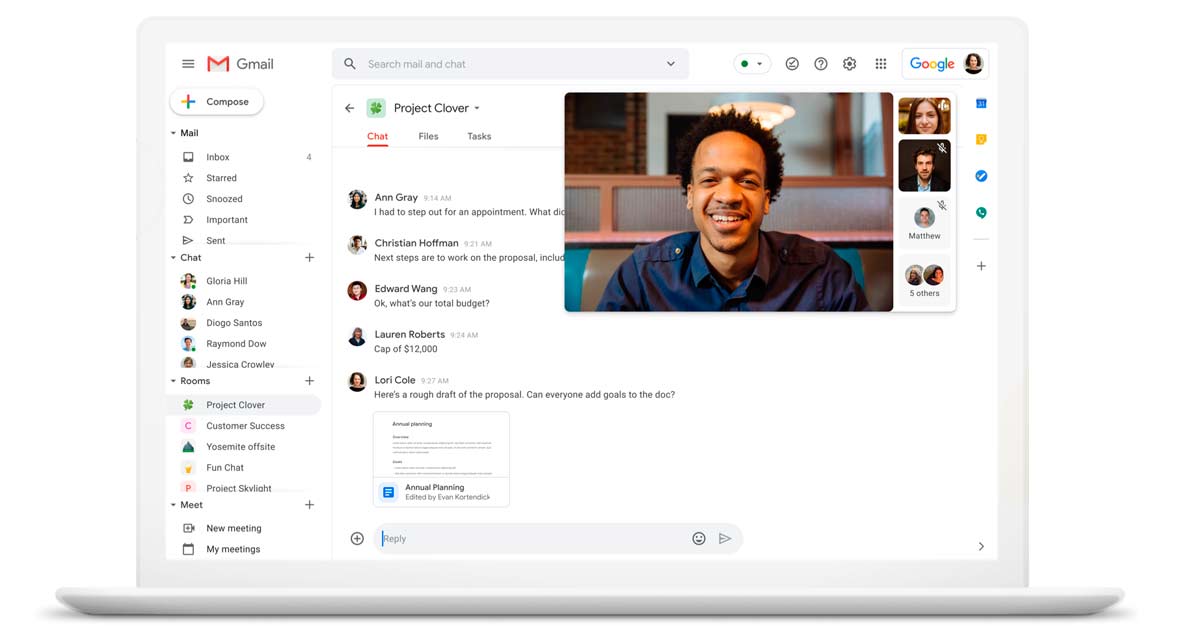Click Lori Cole's avatar

(357, 381)
